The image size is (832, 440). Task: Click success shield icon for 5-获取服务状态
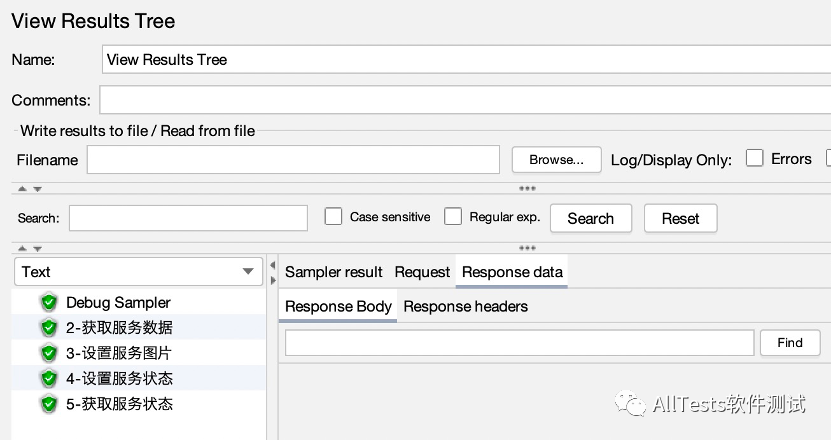(x=49, y=404)
